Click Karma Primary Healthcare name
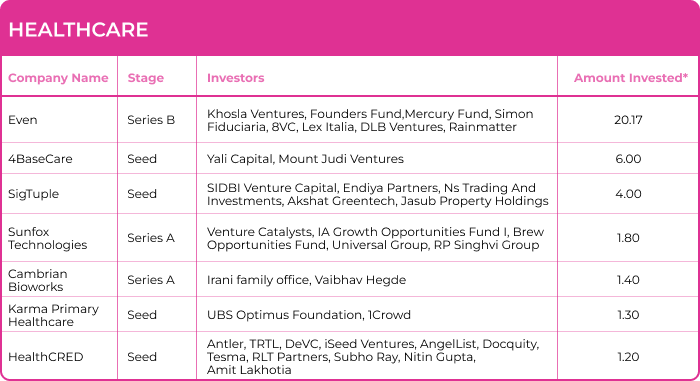700x381 pixels. point(53,315)
